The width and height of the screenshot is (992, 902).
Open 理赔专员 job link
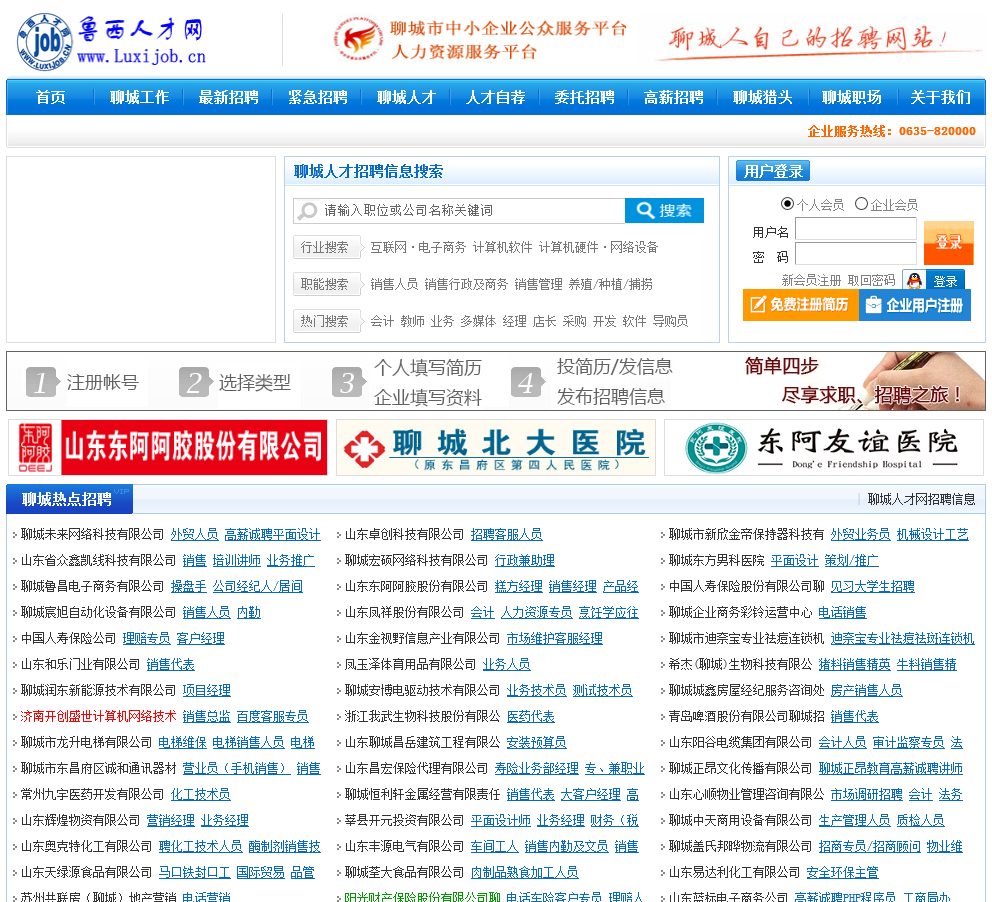click(x=146, y=639)
